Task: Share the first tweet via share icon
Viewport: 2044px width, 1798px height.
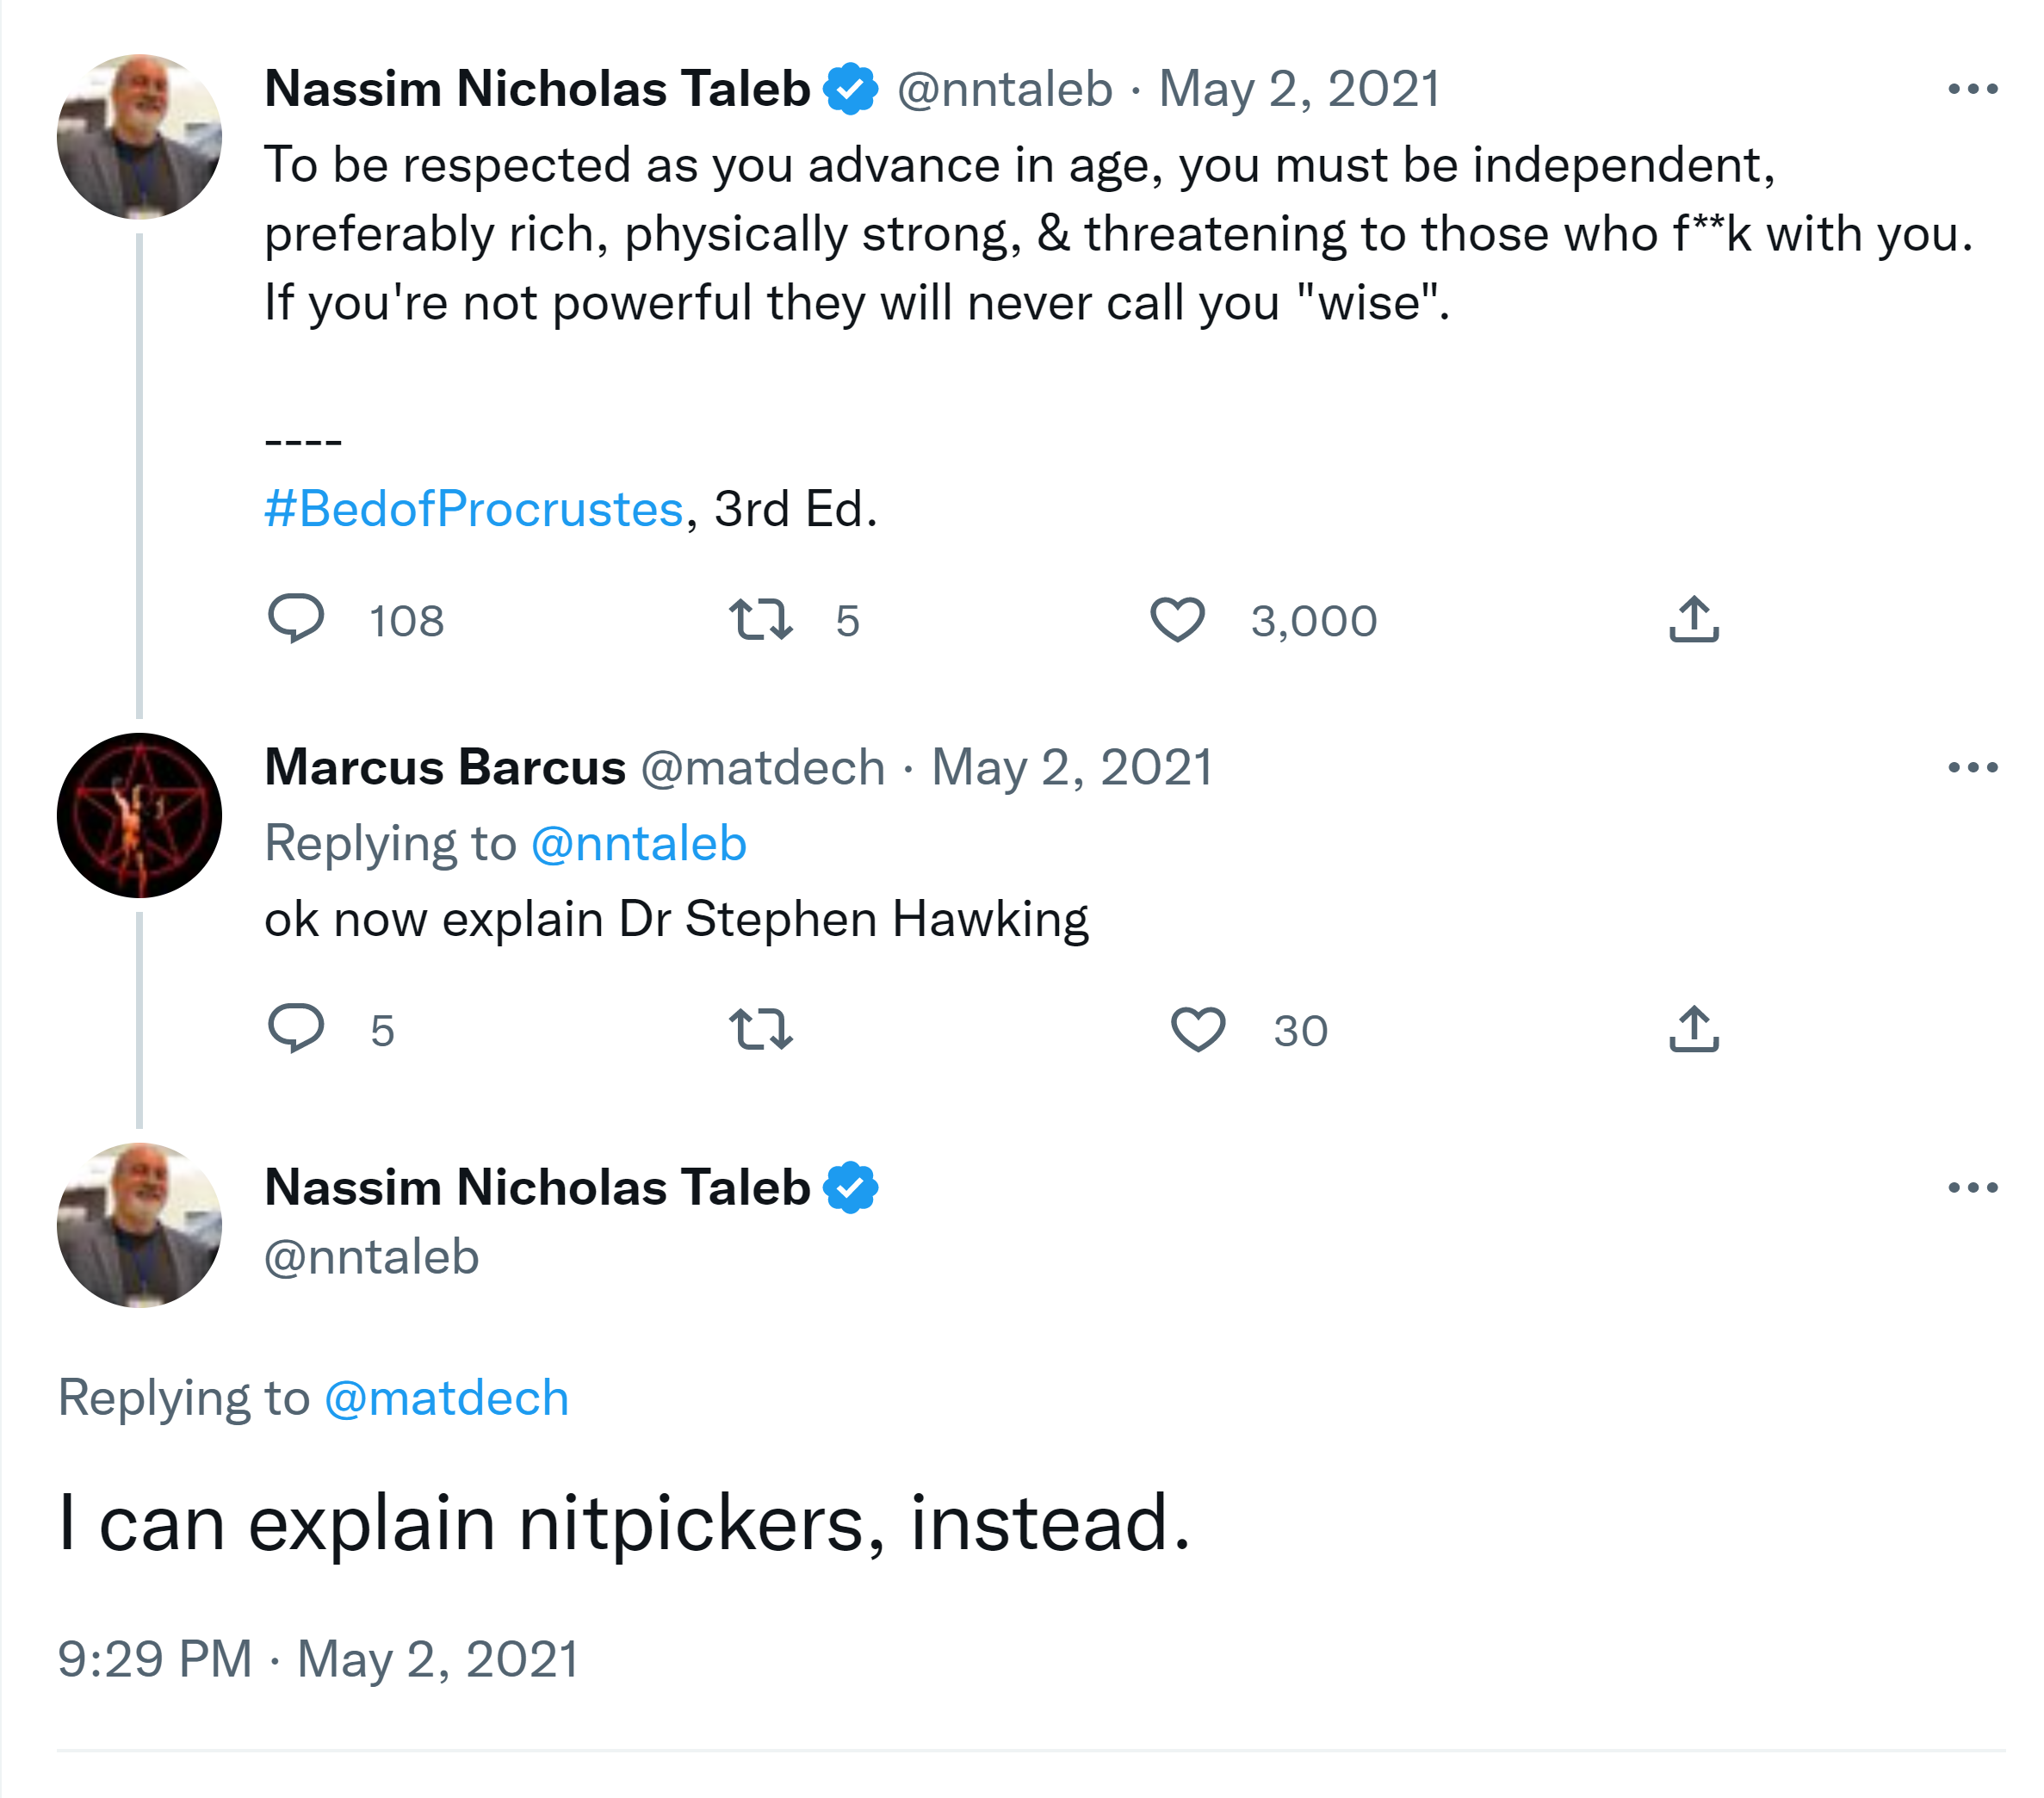Action: coord(1693,619)
